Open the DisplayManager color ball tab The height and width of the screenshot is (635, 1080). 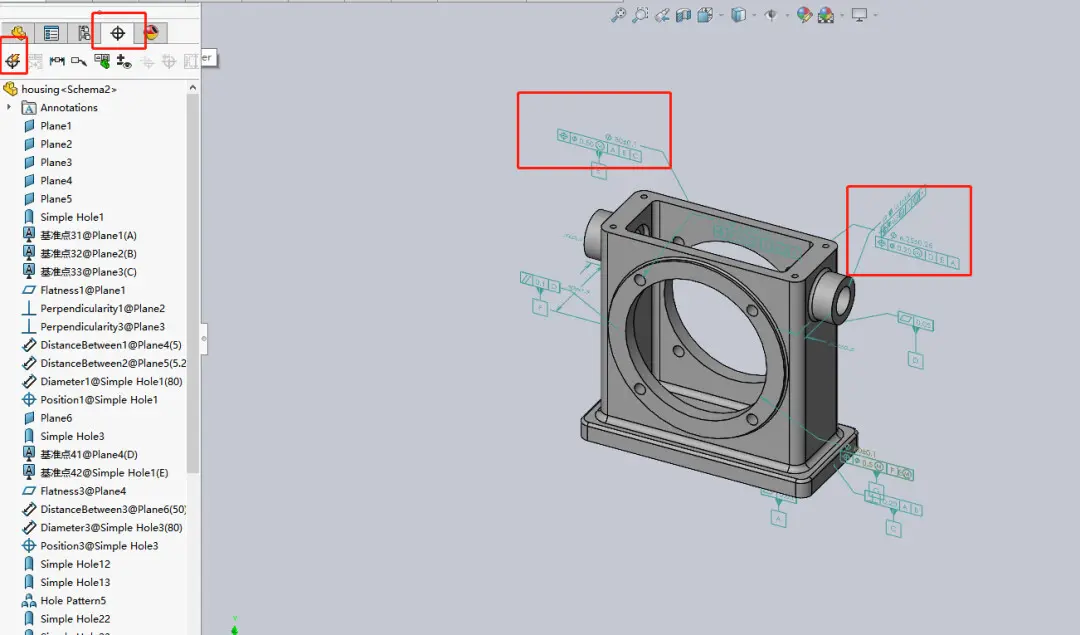(x=152, y=33)
